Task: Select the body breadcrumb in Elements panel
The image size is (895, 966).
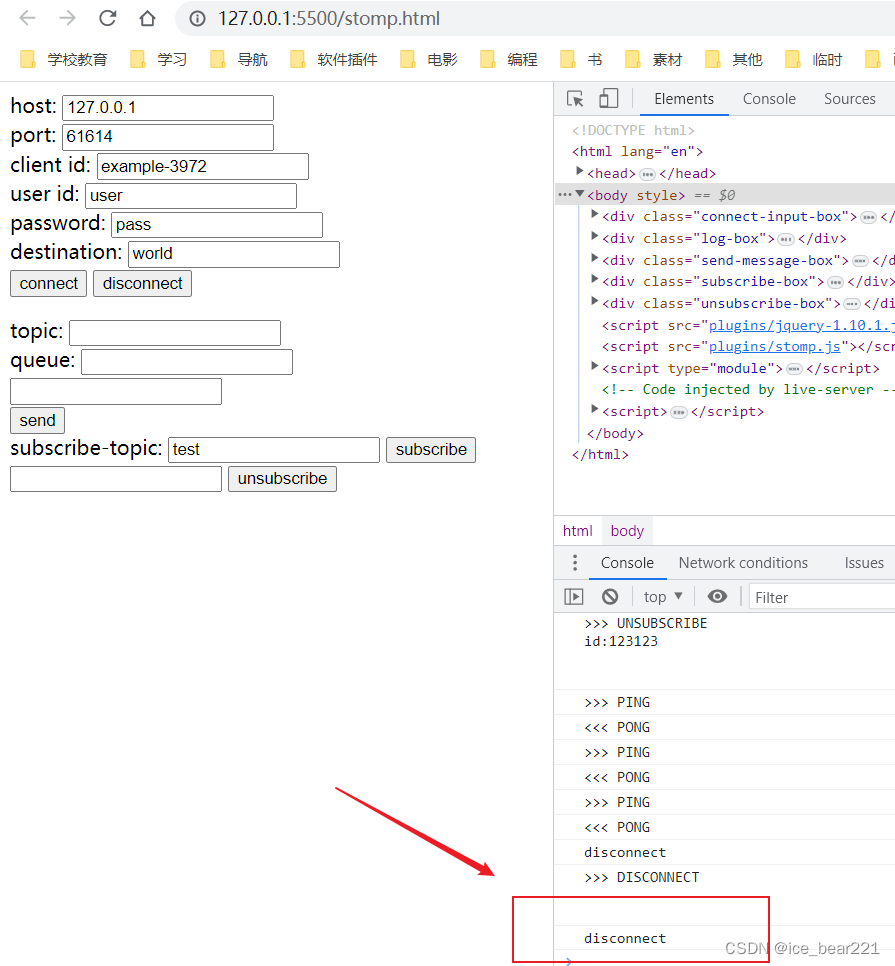Action: (626, 530)
